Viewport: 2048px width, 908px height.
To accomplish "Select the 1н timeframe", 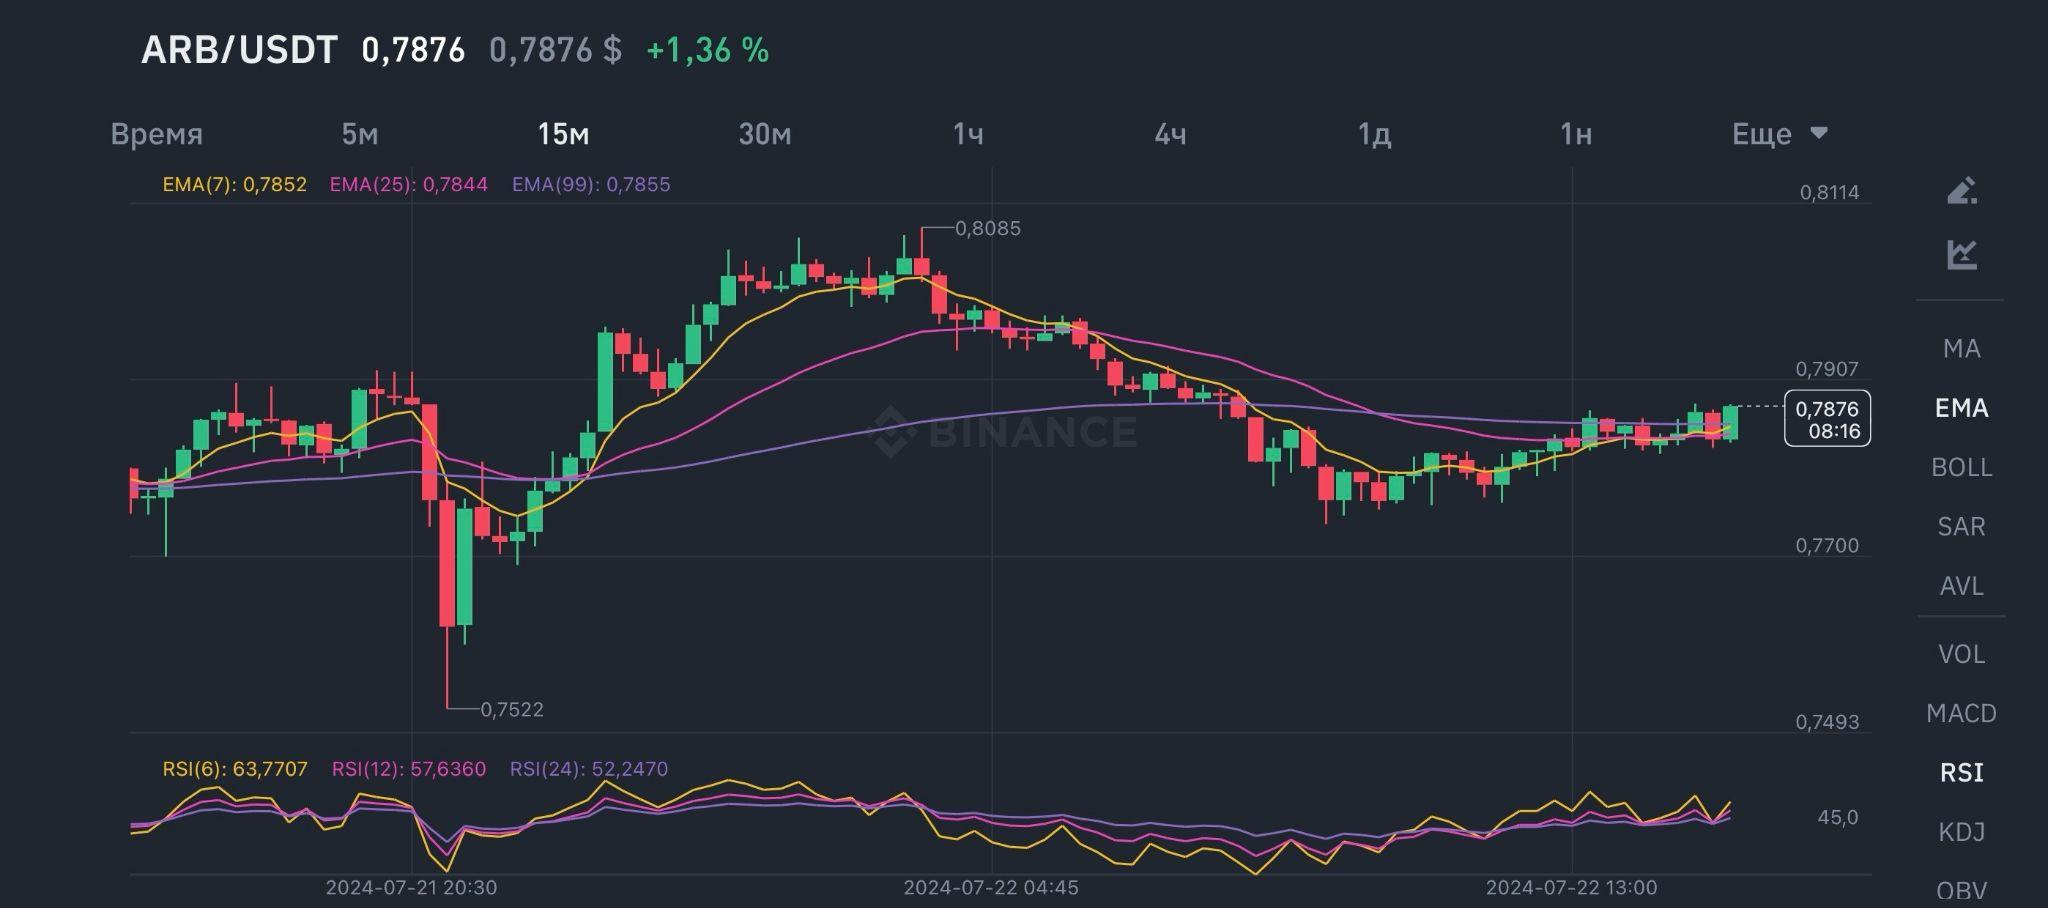I will [x=1576, y=134].
